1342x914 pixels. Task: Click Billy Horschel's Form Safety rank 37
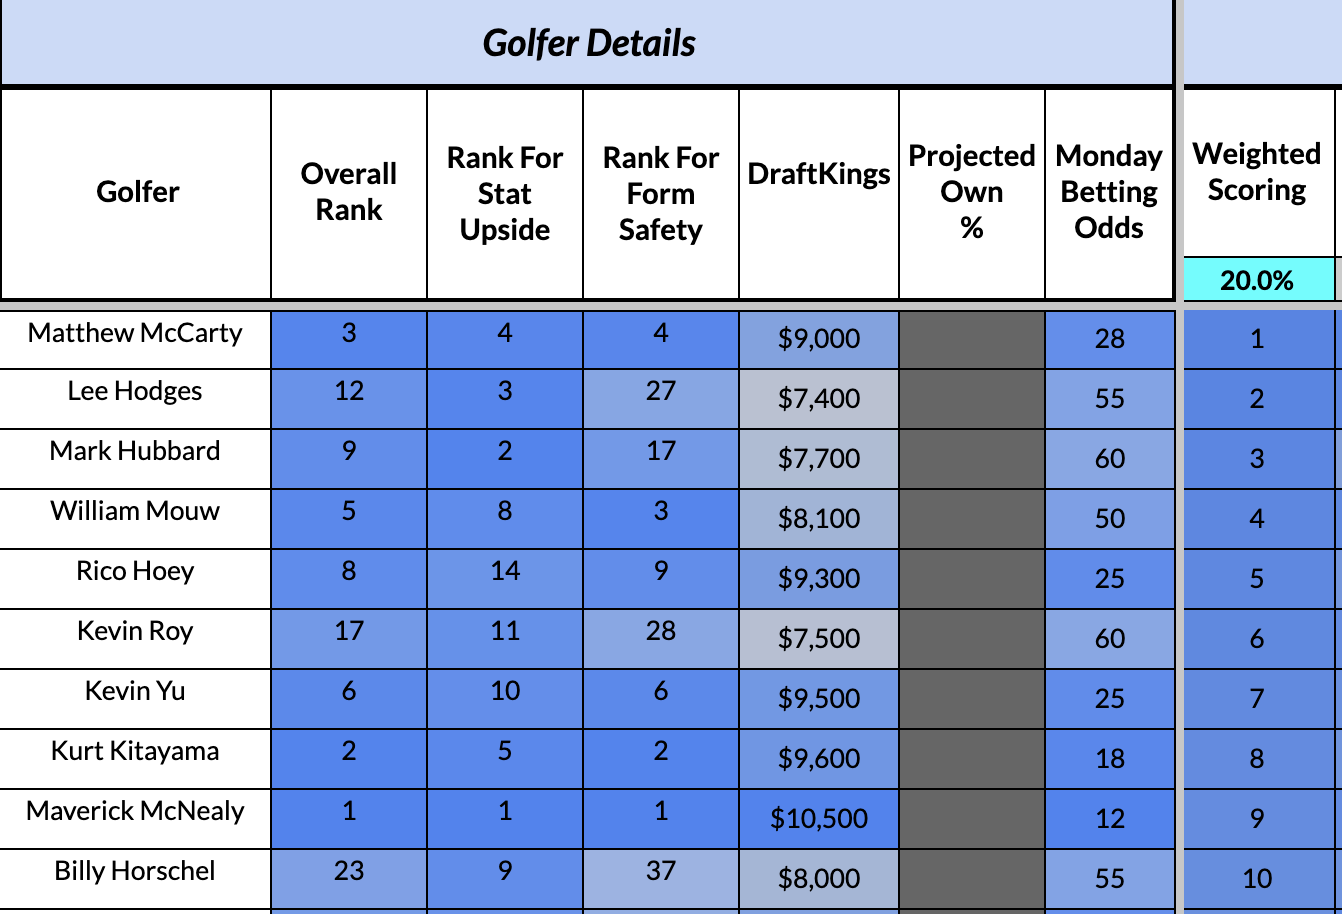pyautogui.click(x=661, y=871)
